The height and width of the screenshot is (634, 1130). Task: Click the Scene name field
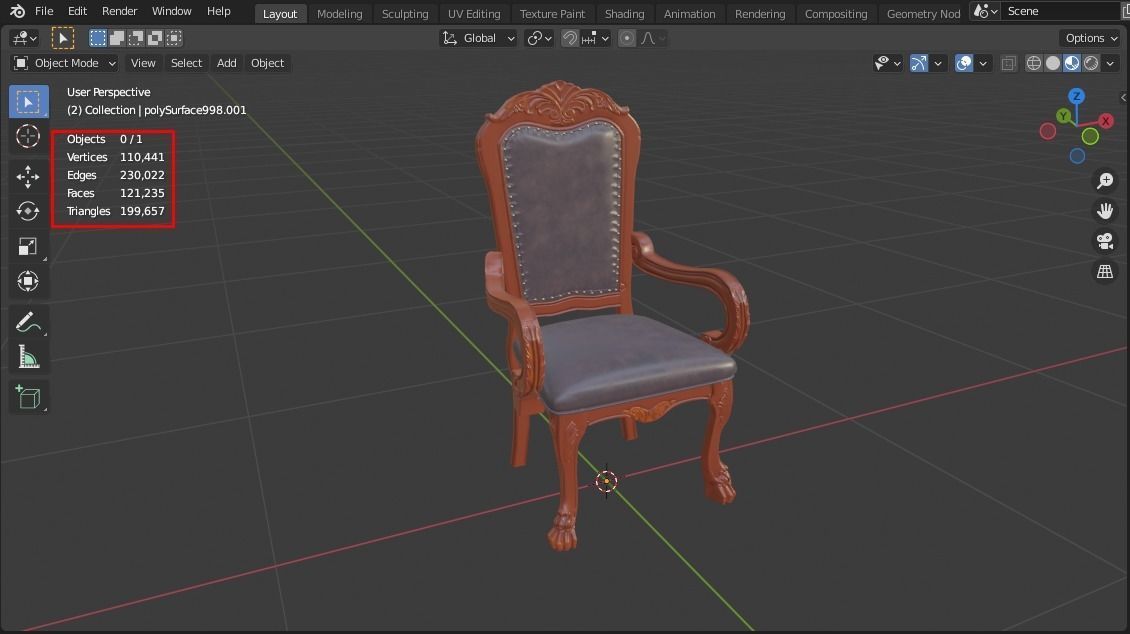pos(1061,11)
